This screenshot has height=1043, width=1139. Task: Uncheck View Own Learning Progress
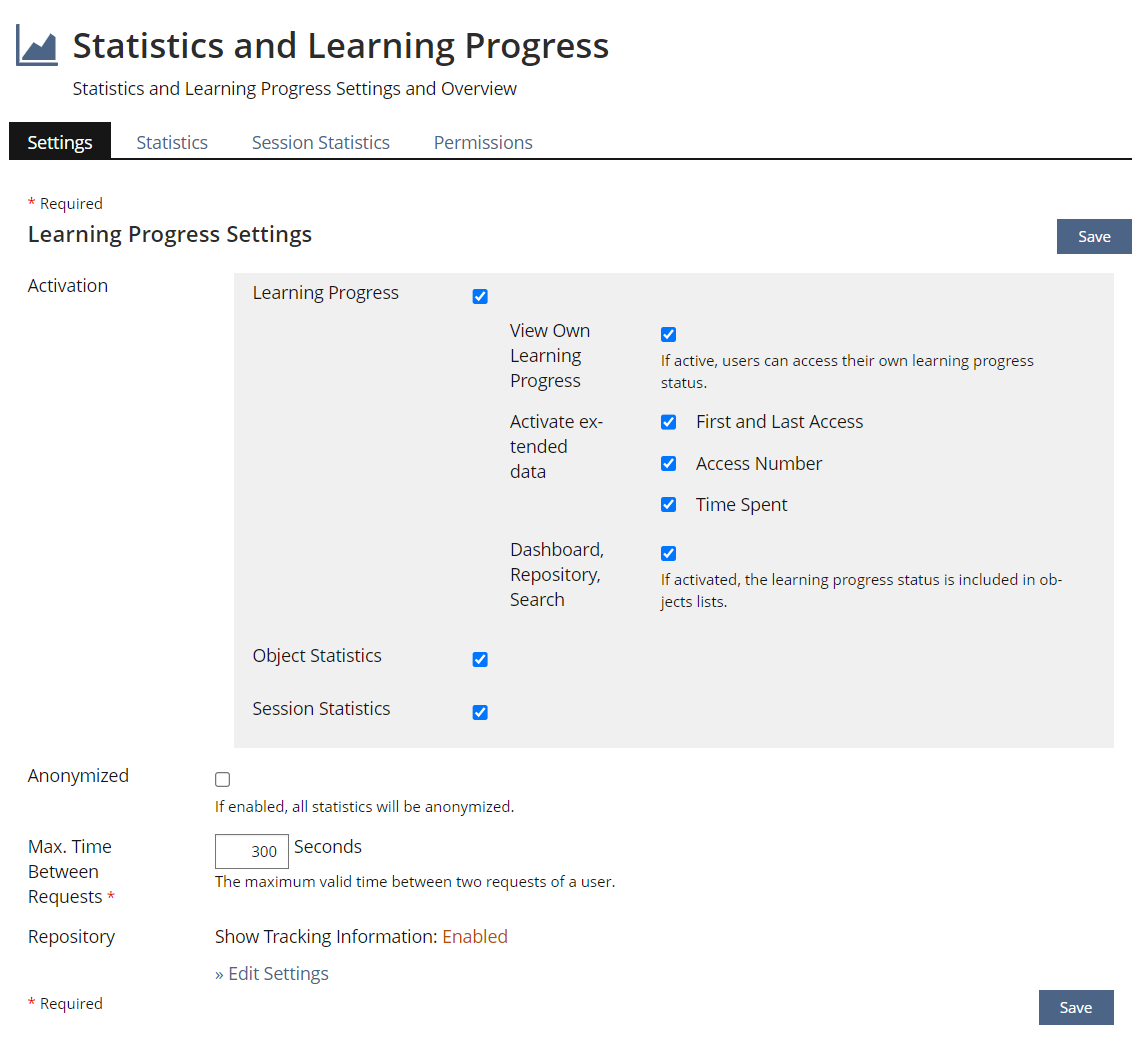(669, 334)
